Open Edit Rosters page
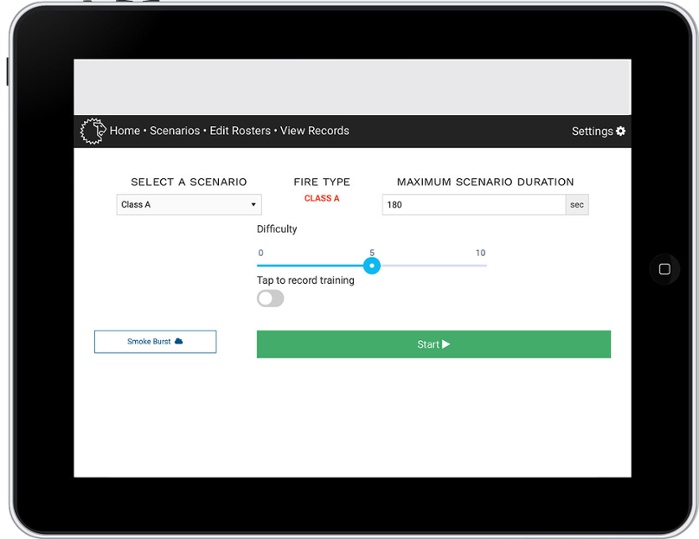 (240, 131)
